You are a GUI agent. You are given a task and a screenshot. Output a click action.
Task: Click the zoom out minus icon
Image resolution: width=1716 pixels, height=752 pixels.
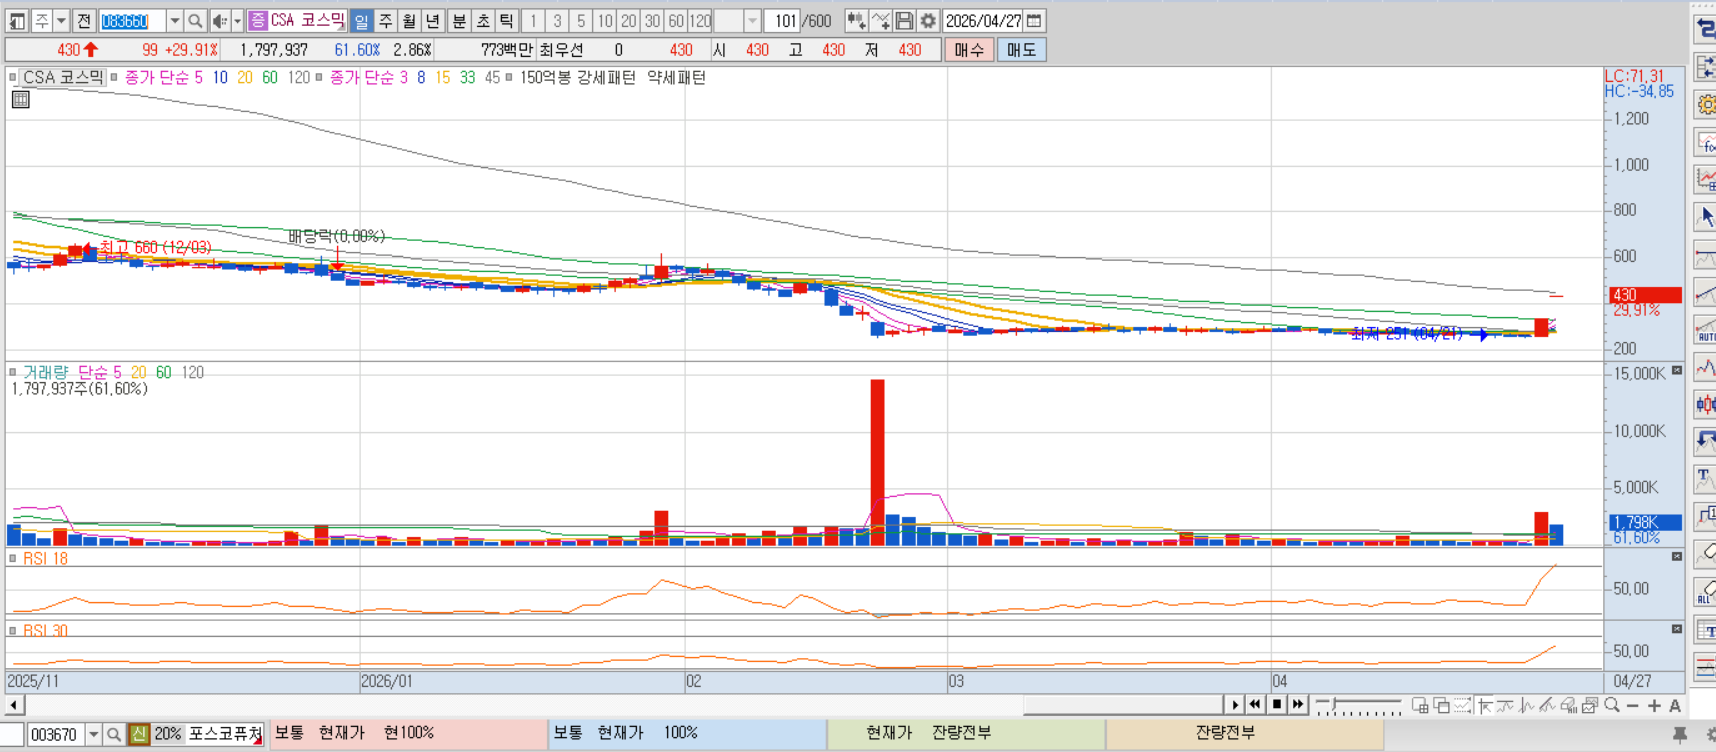[x=1633, y=705]
